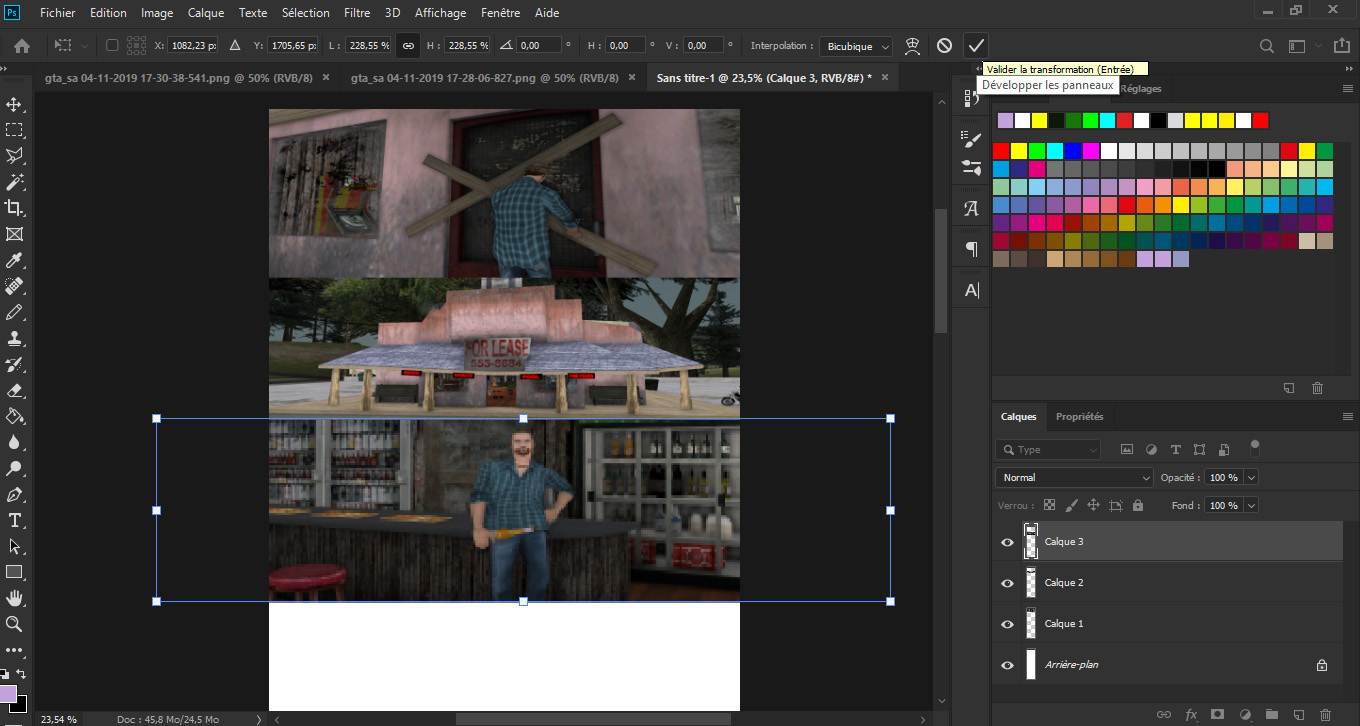
Task: Select the Paint Bucket tool
Action: point(15,416)
